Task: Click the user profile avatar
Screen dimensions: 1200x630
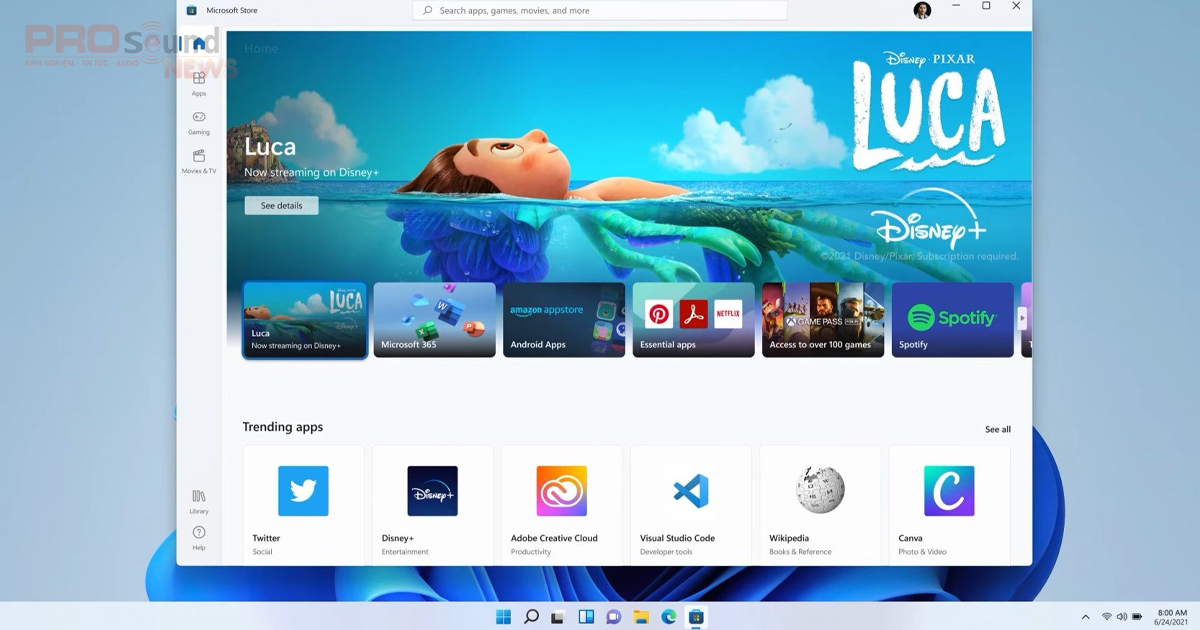Action: point(922,10)
